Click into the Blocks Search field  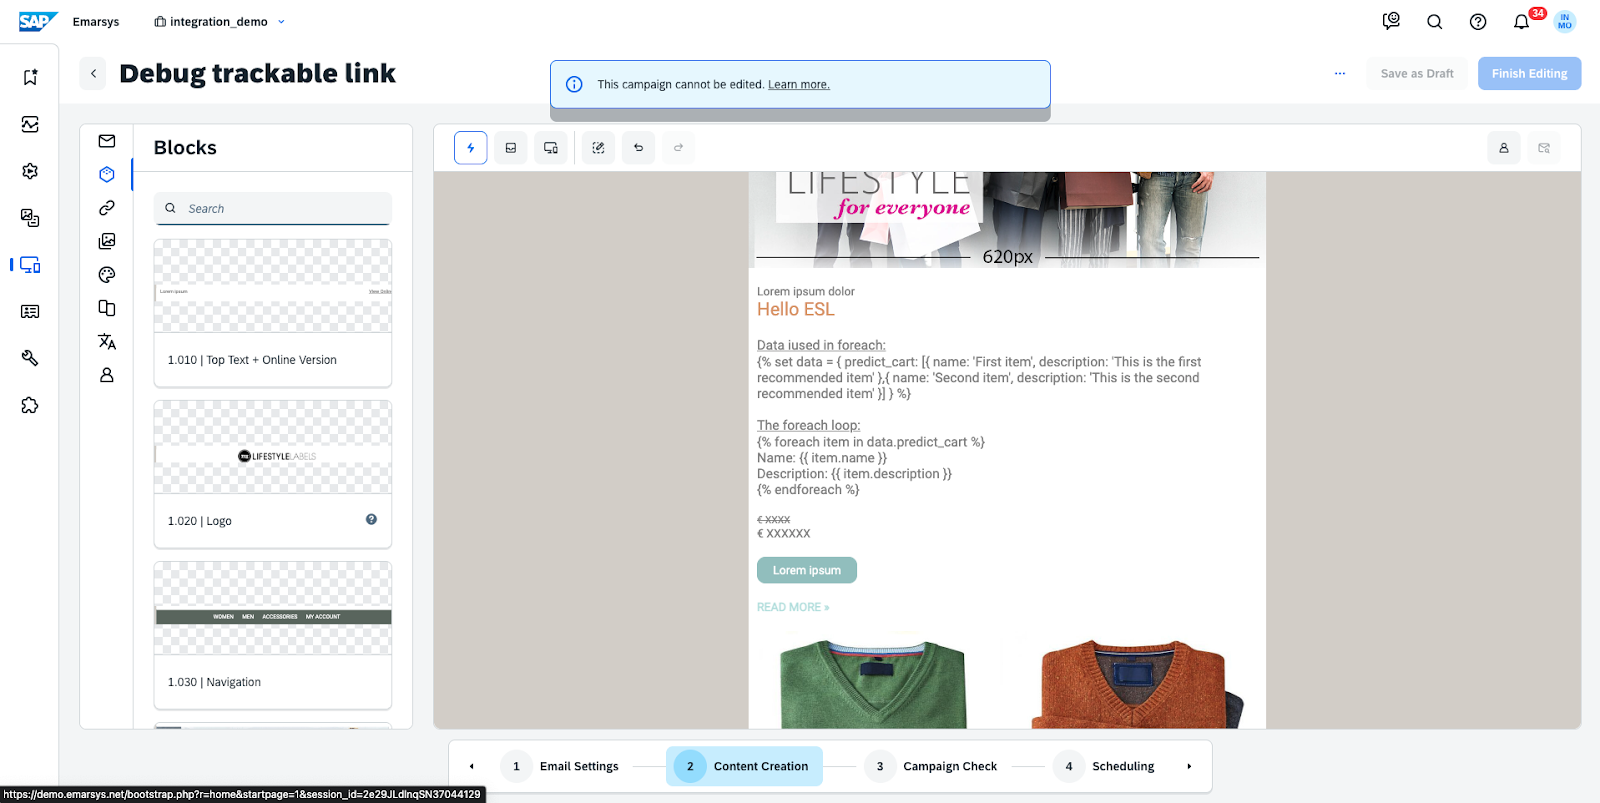click(272, 208)
